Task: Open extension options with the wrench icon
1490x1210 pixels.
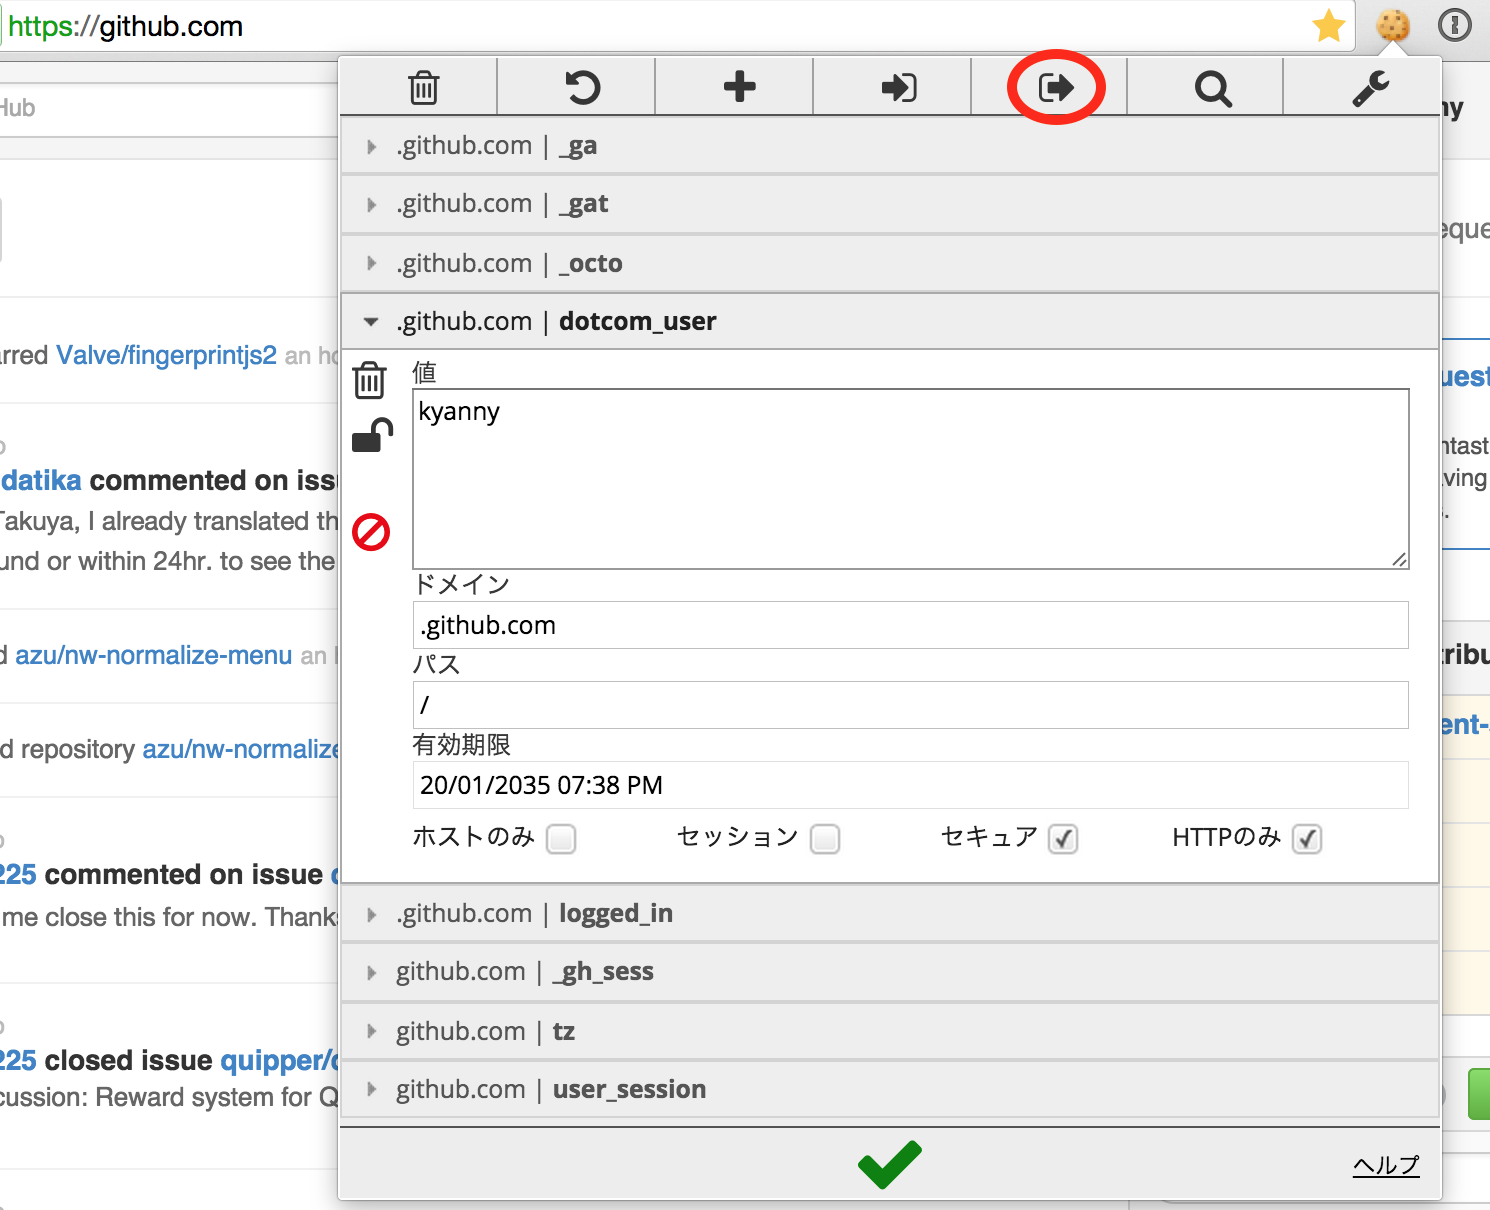Action: pyautogui.click(x=1370, y=87)
